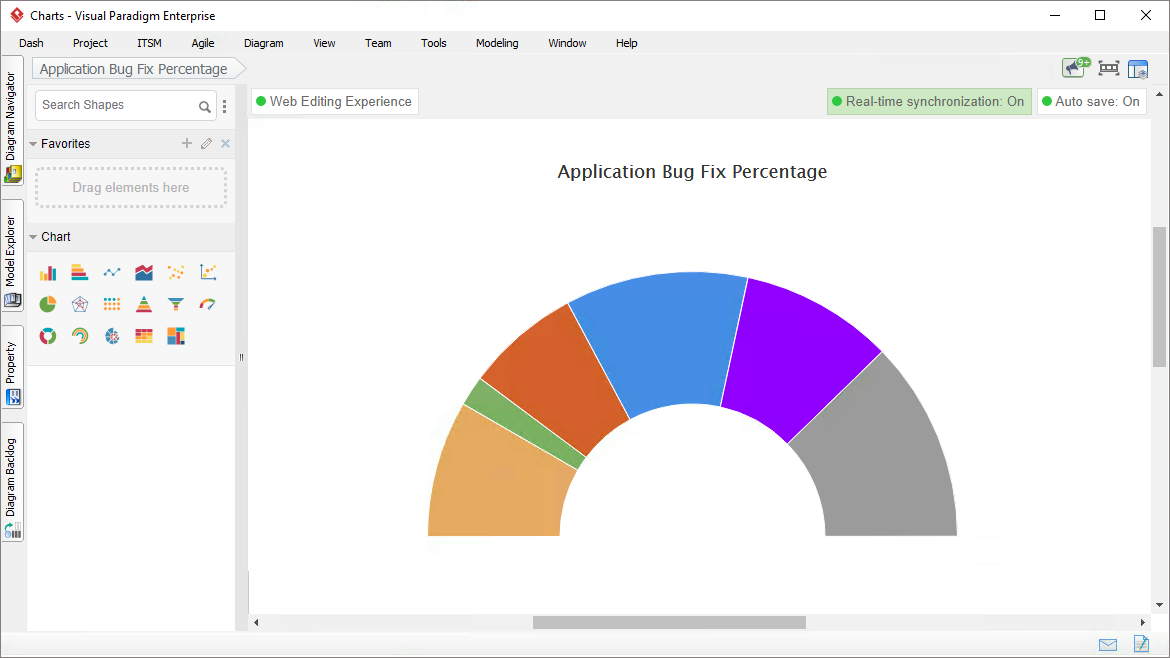
Task: Click the add favorite plus icon
Action: tap(186, 144)
